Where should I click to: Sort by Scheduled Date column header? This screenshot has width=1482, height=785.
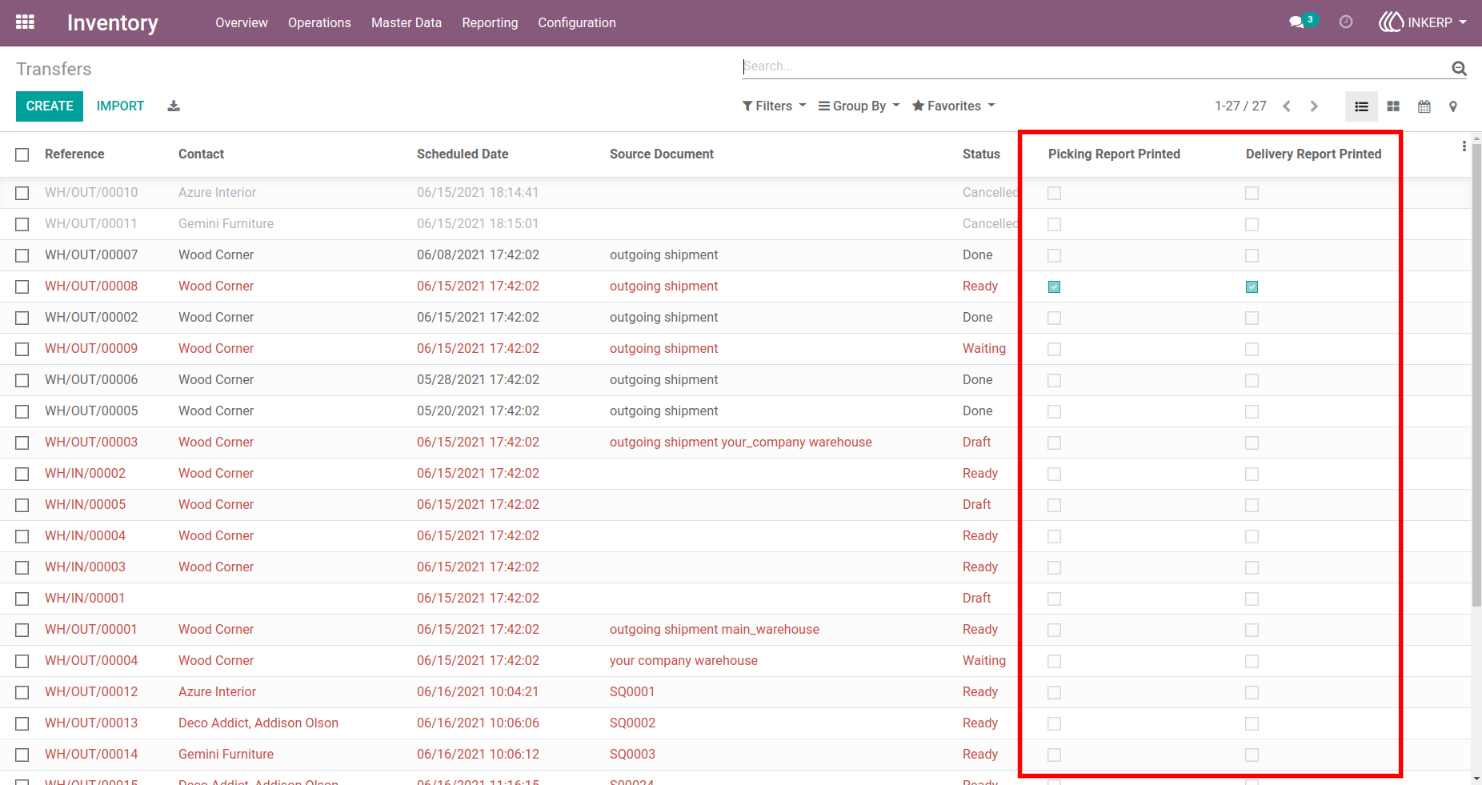(462, 154)
